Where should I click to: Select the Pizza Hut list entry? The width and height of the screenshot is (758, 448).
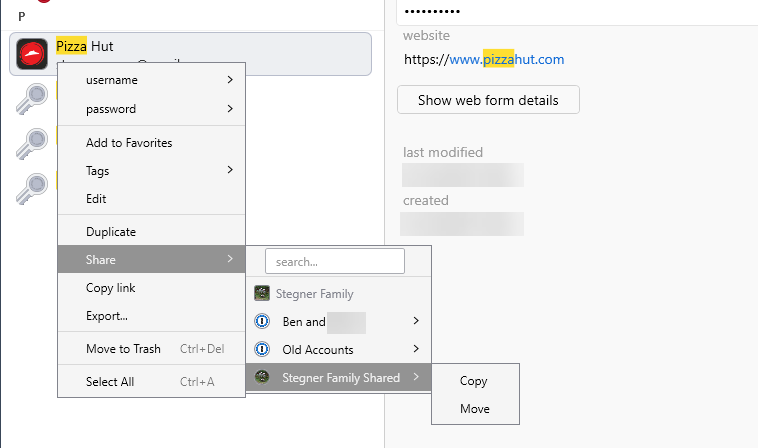(x=190, y=54)
